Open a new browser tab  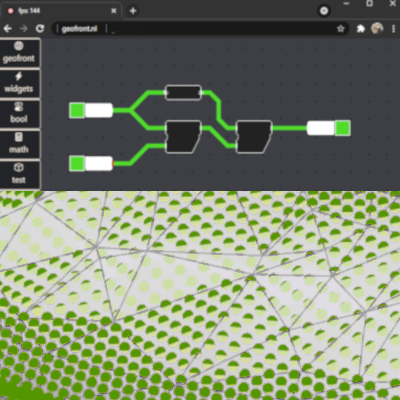coord(133,11)
